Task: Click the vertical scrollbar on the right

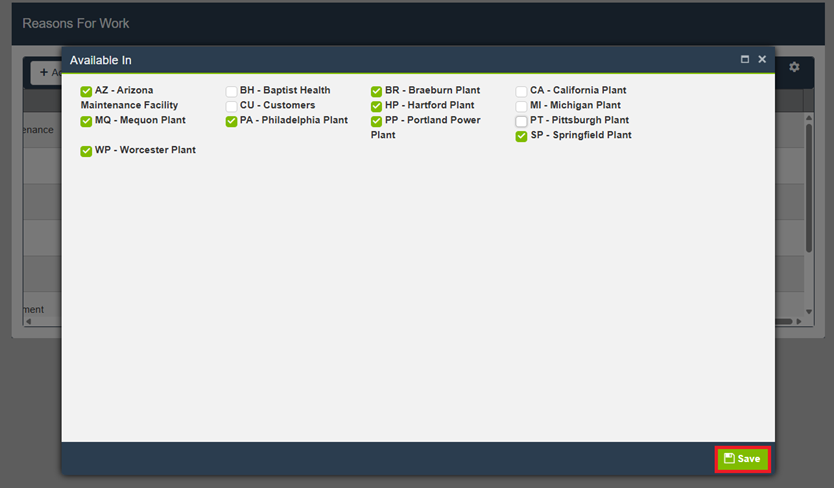Action: pos(808,190)
